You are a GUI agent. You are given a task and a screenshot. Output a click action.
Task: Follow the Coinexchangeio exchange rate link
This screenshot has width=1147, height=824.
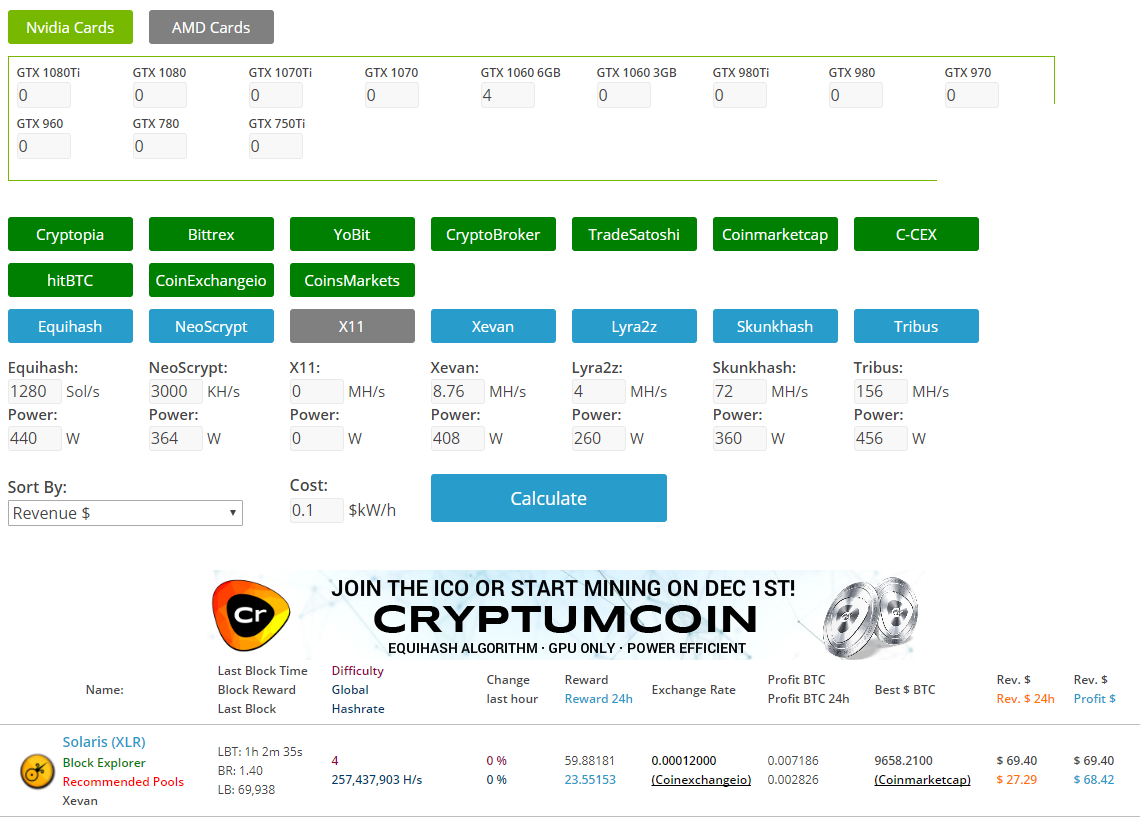pyautogui.click(x=701, y=780)
